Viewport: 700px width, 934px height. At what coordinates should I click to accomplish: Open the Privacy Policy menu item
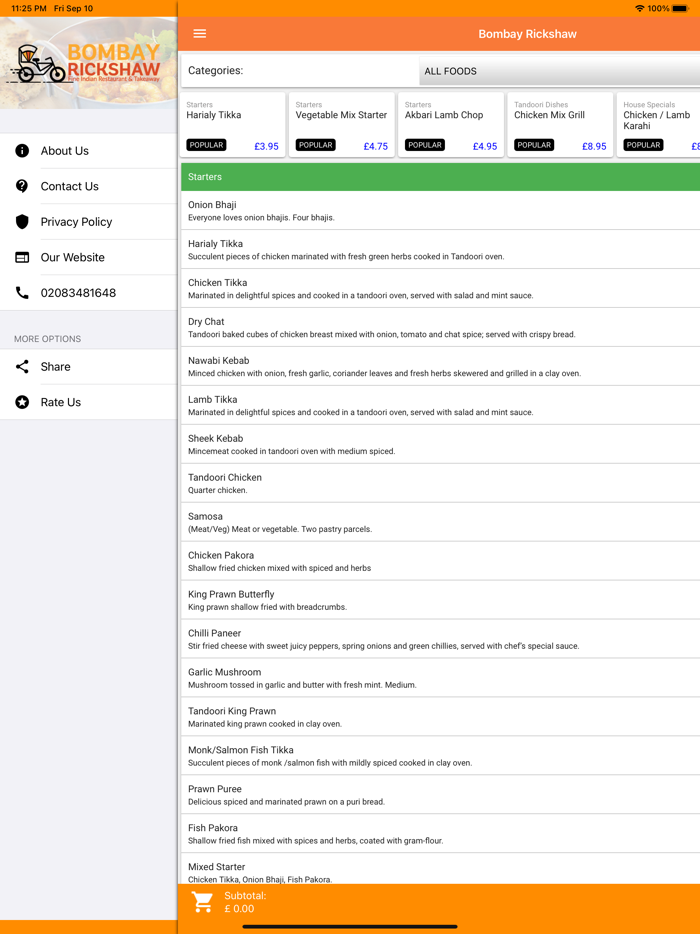(89, 222)
